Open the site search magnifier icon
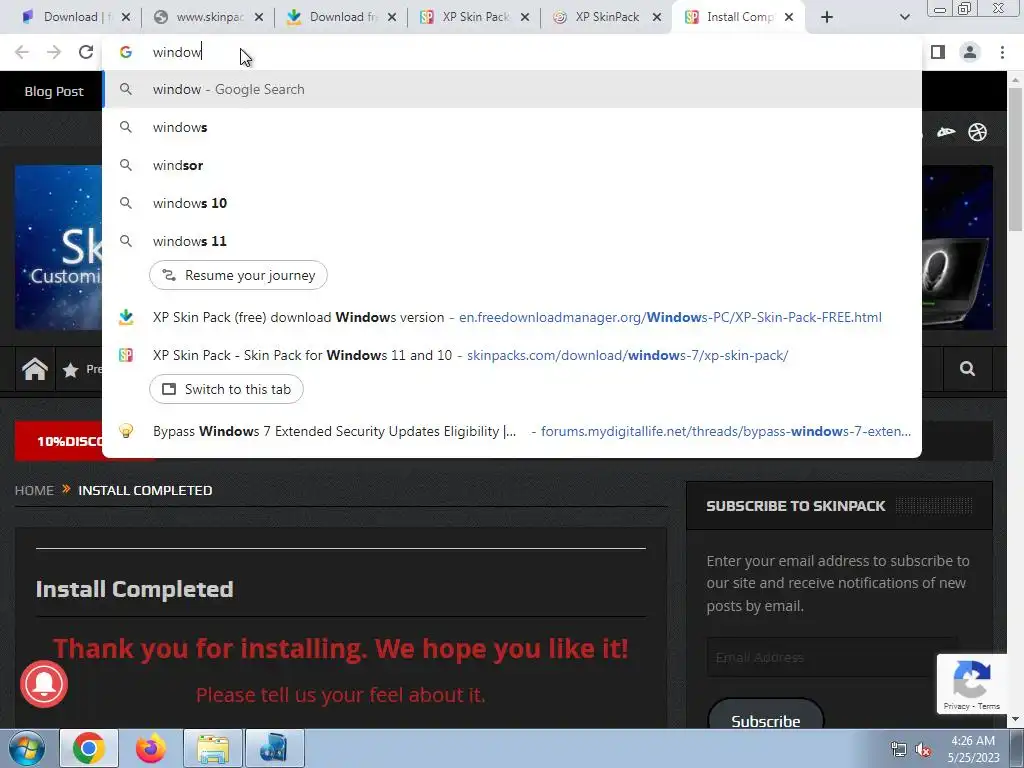 click(x=967, y=370)
